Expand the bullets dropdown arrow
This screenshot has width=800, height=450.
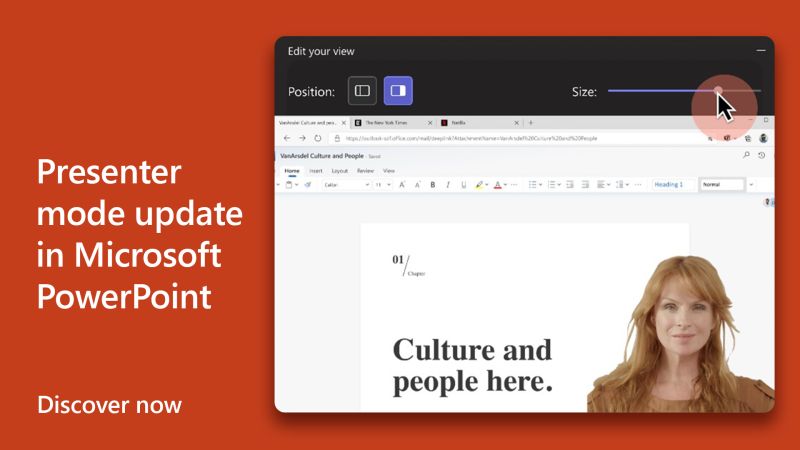point(540,185)
